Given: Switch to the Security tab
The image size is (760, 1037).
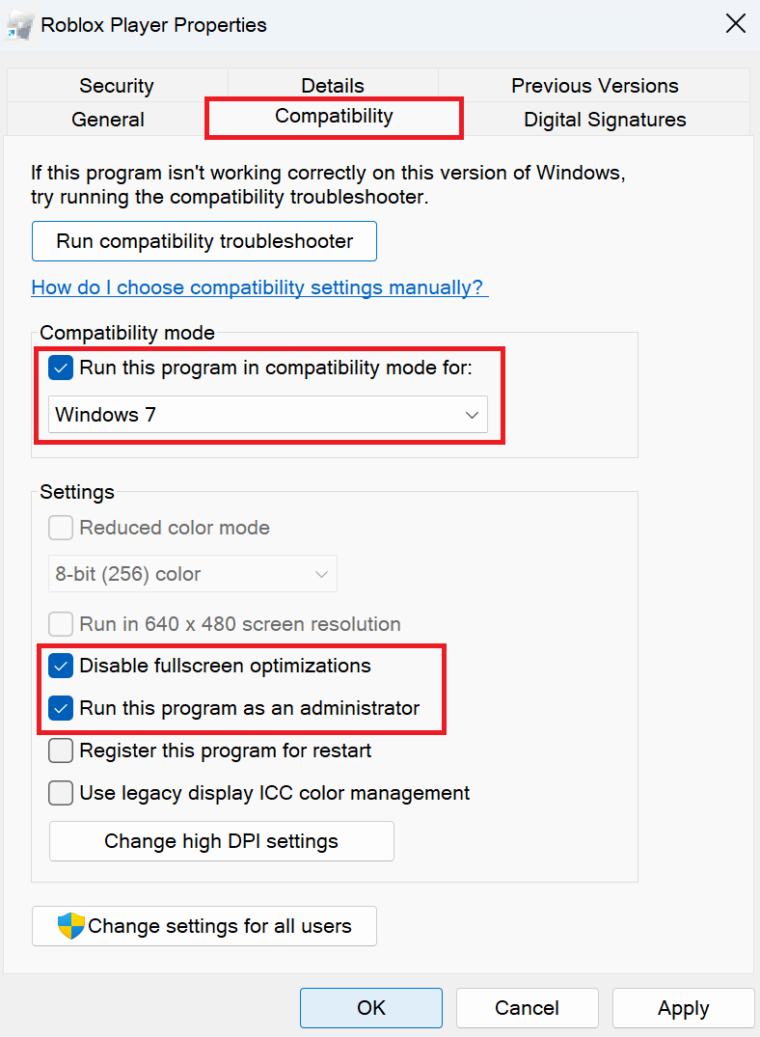Looking at the screenshot, I should pyautogui.click(x=116, y=86).
